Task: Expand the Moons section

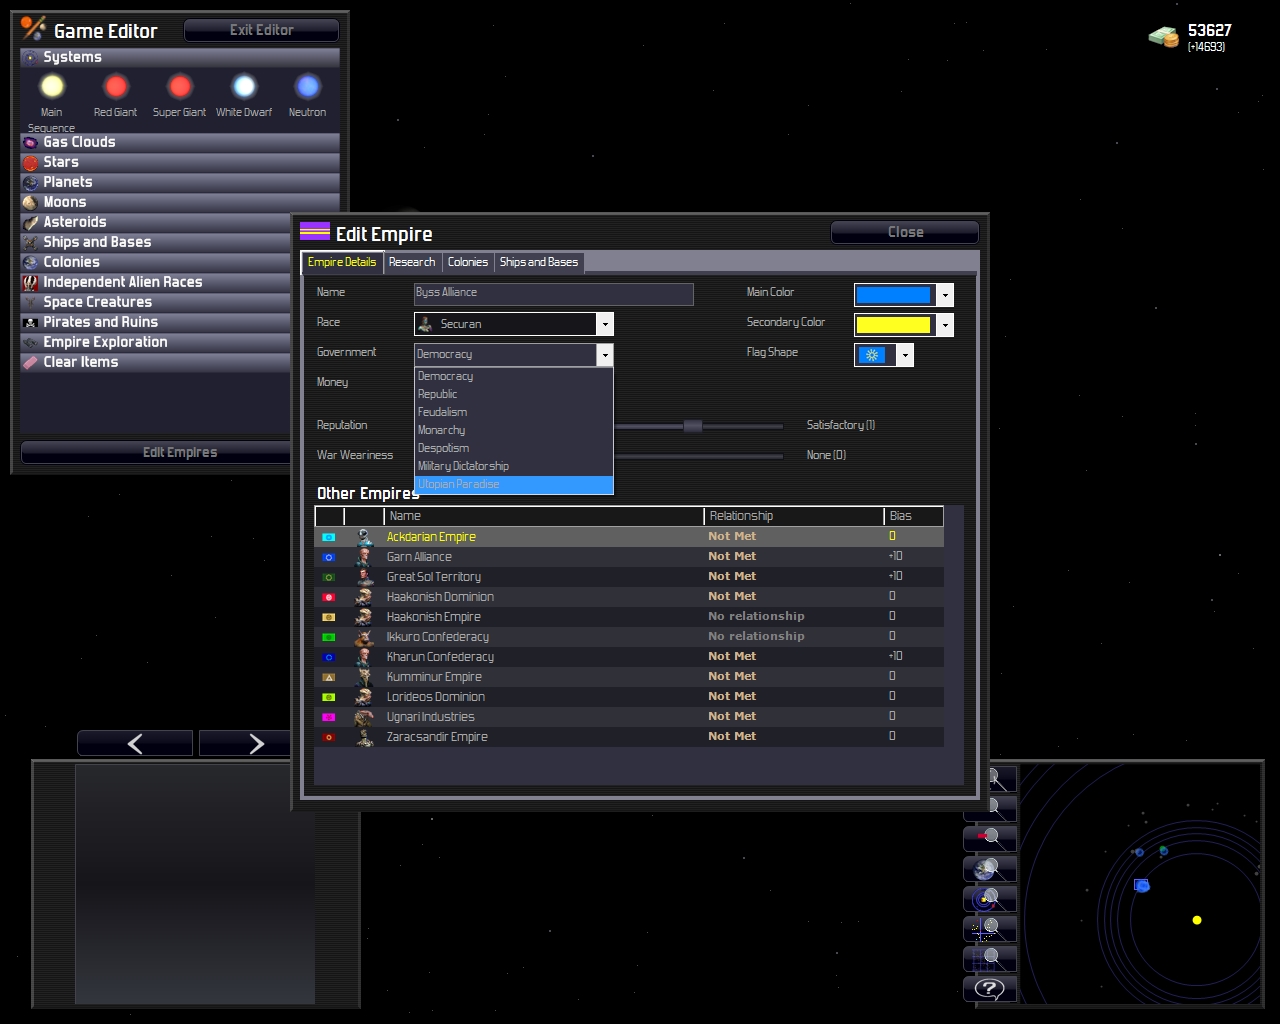Action: [155, 202]
